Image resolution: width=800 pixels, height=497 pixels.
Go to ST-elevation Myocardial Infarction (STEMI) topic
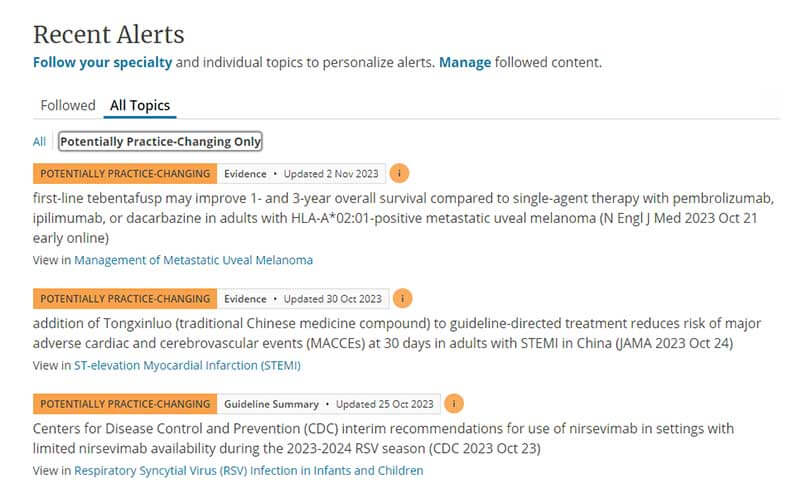[187, 365]
